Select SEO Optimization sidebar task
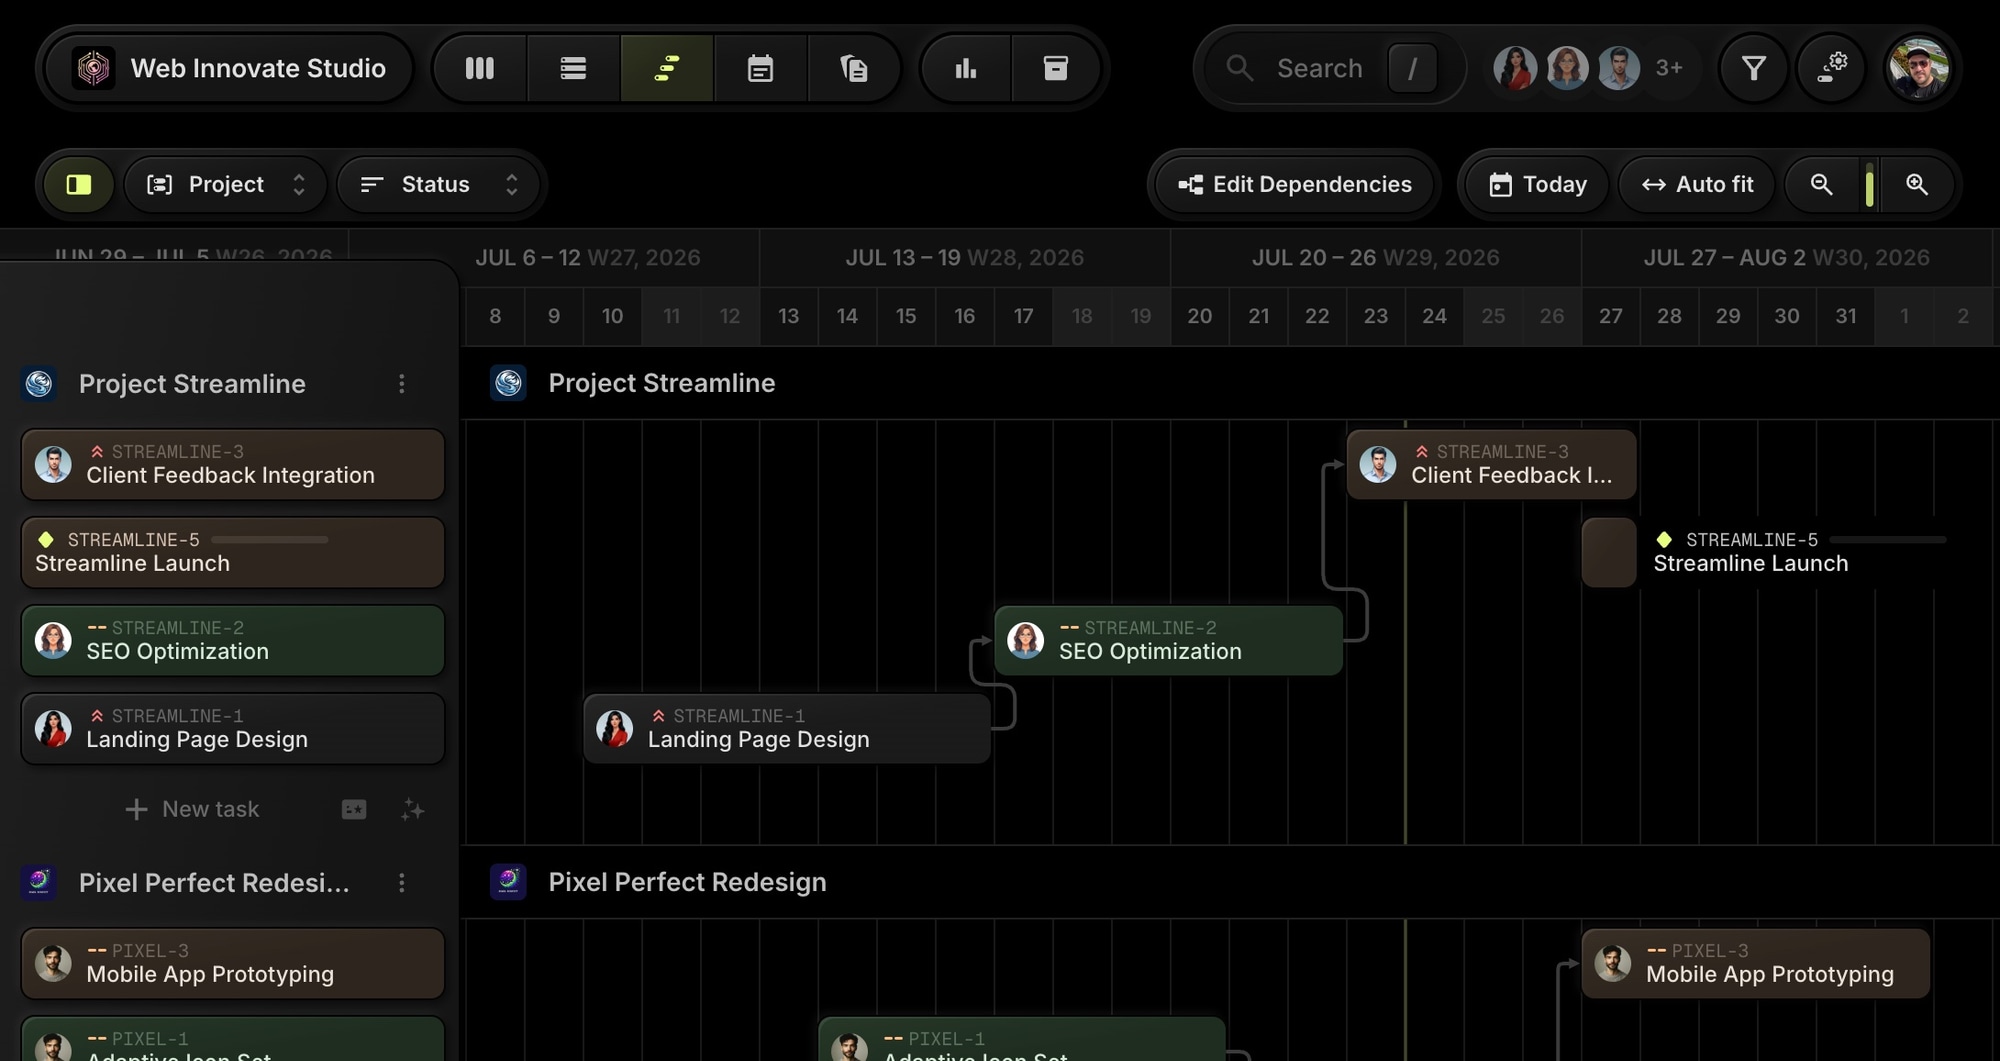Image resolution: width=2000 pixels, height=1061 pixels. pos(232,640)
